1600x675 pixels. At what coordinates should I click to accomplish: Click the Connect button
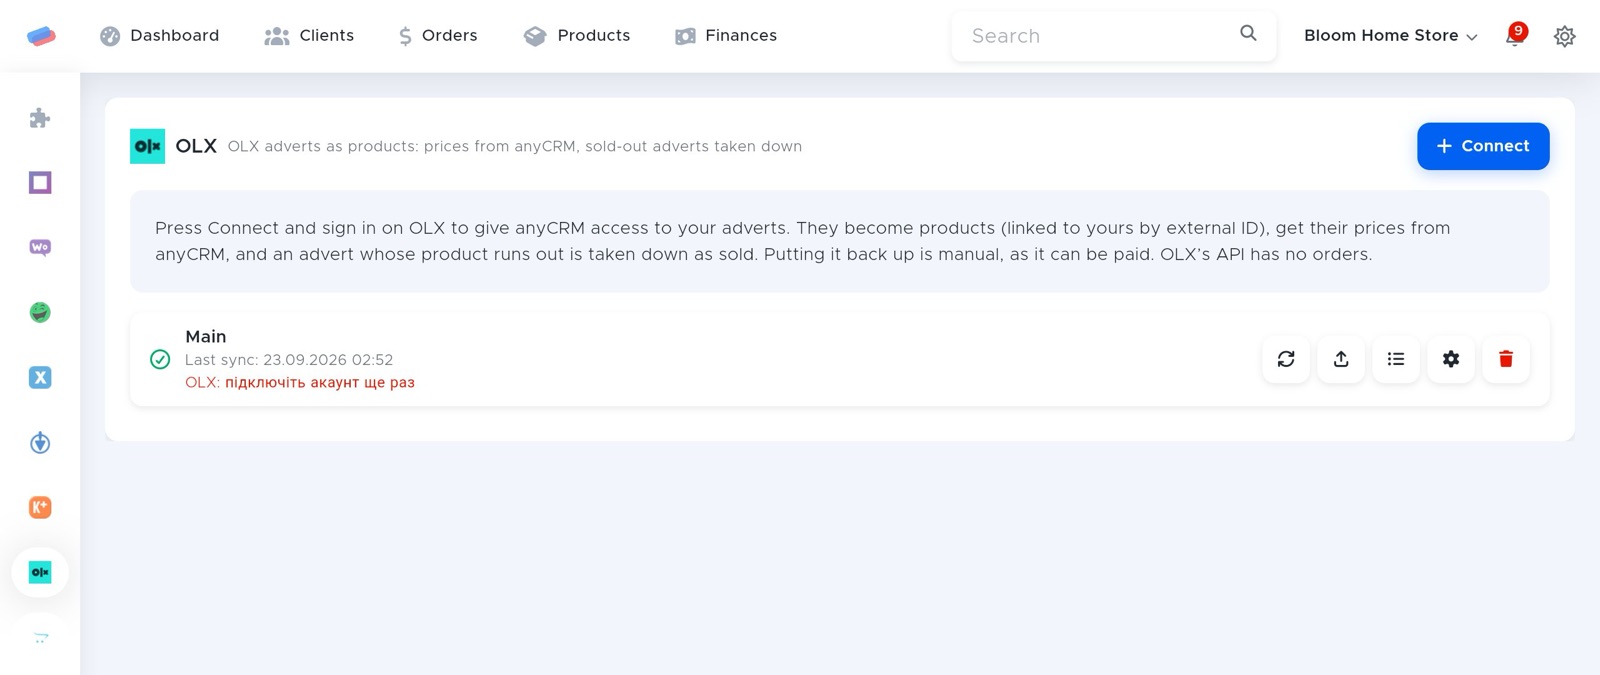pos(1483,146)
